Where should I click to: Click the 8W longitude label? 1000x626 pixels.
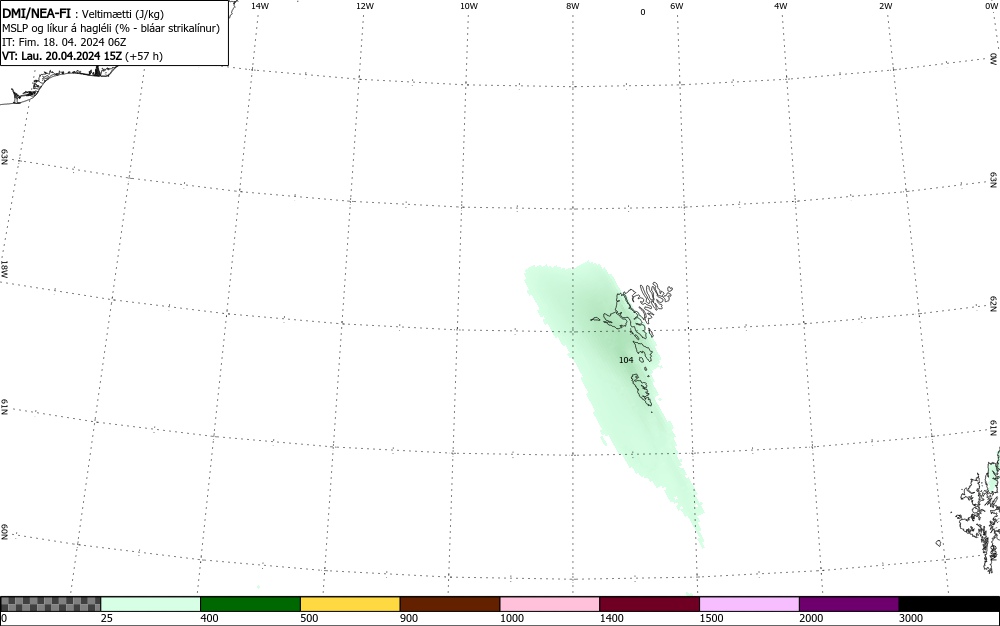point(573,6)
